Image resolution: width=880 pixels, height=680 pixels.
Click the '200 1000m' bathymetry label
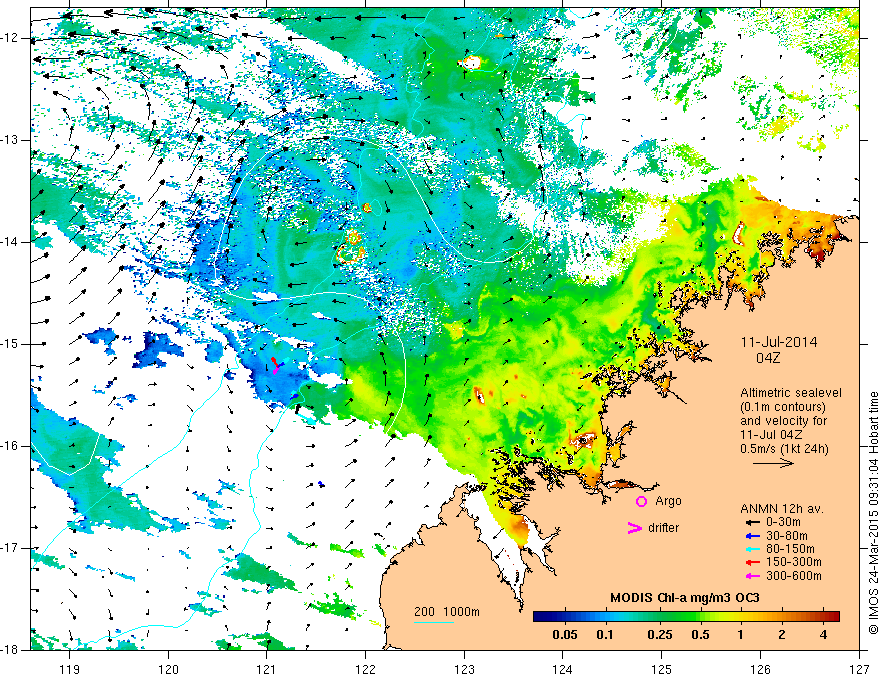pyautogui.click(x=447, y=612)
